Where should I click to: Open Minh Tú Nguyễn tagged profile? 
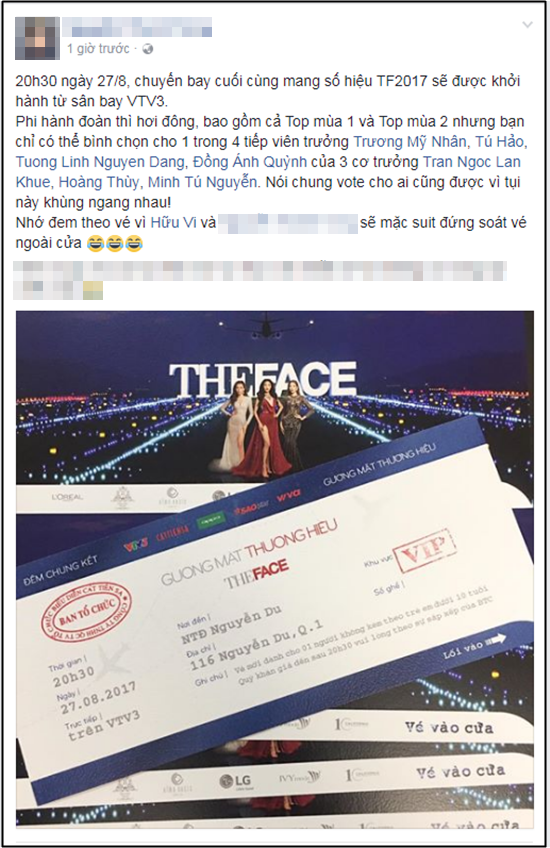(202, 182)
